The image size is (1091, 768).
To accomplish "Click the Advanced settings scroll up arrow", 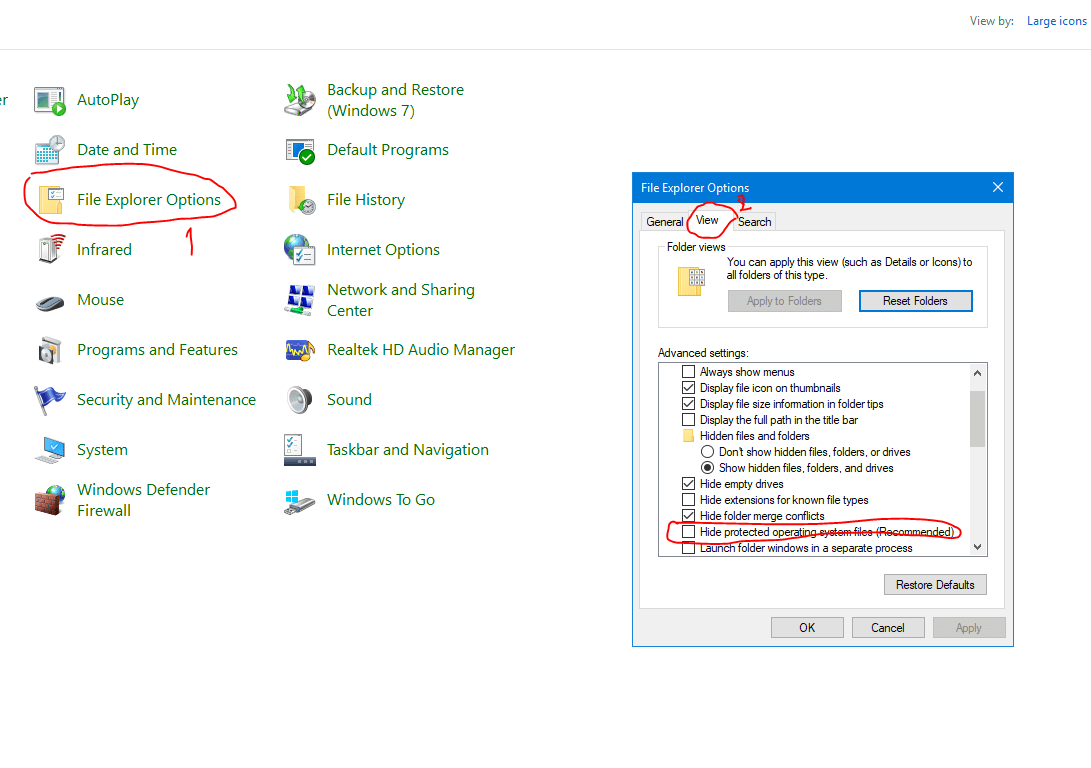I will [x=978, y=373].
